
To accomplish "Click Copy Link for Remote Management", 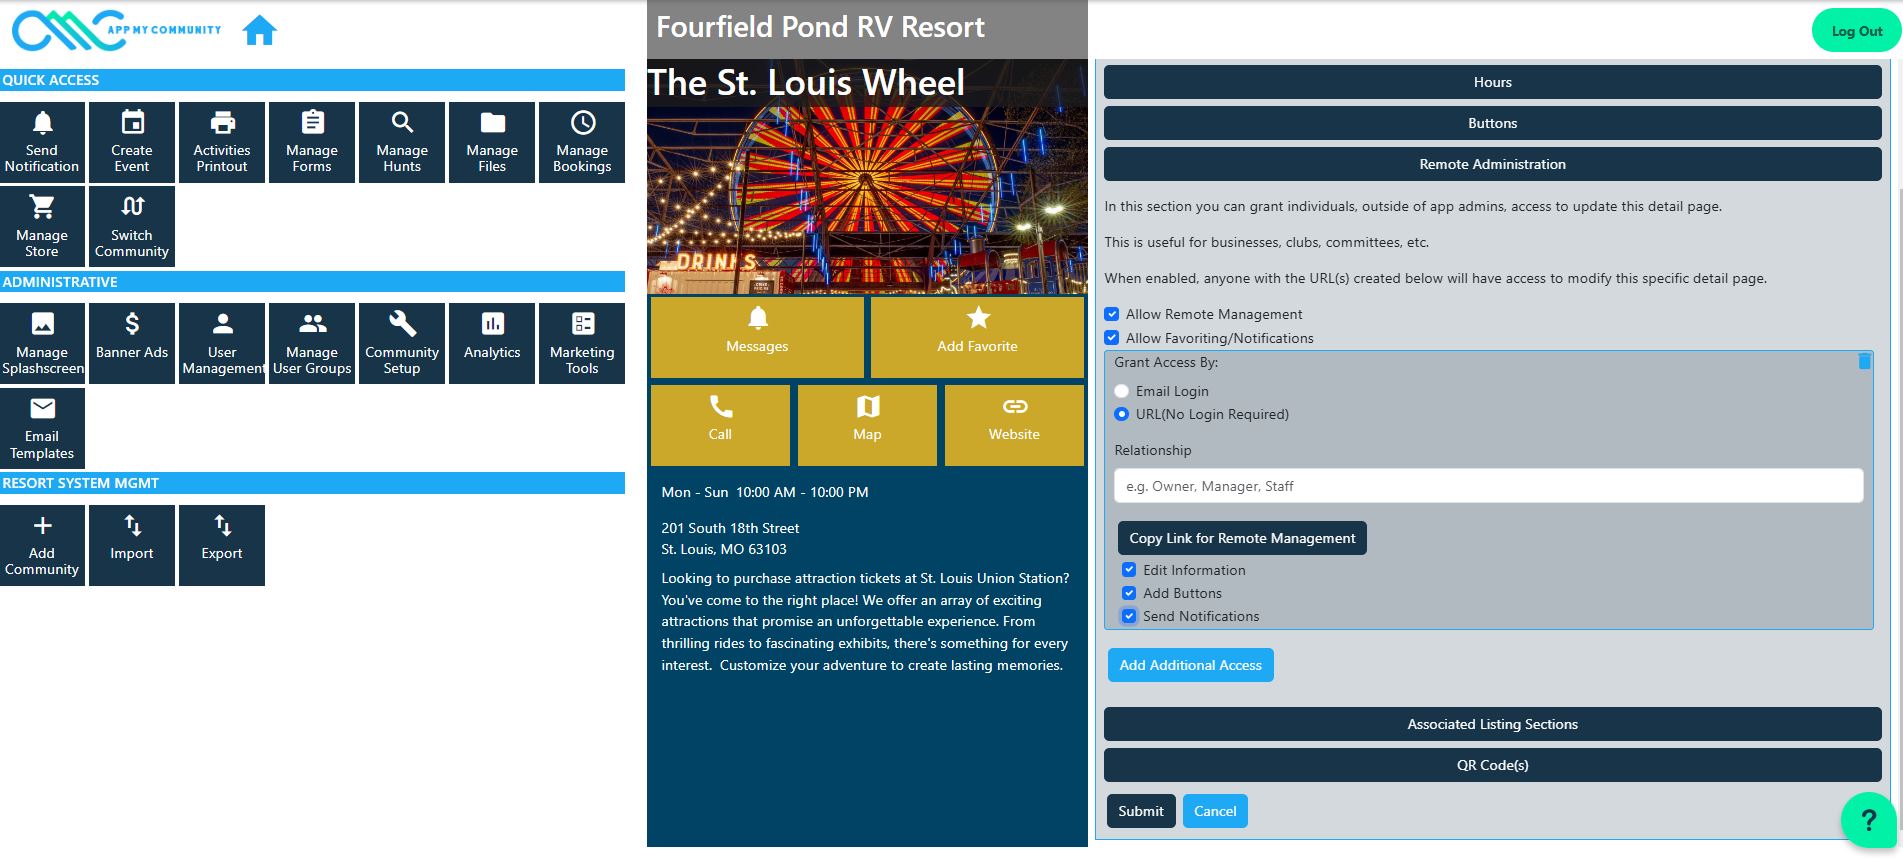I will coord(1242,538).
